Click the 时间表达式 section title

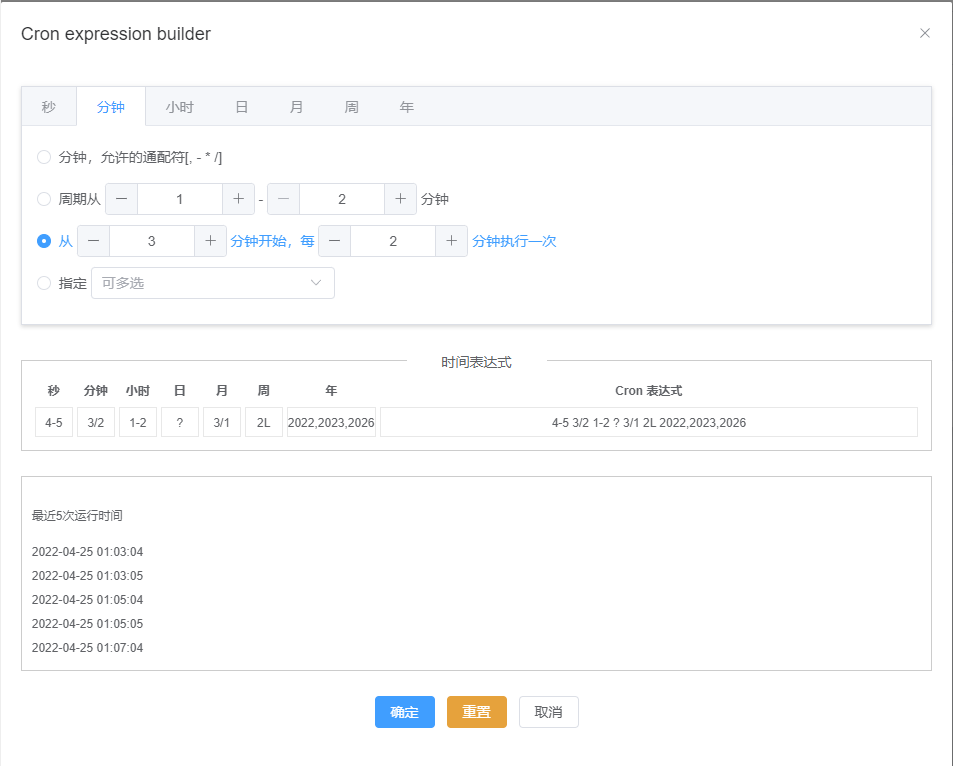[476, 362]
